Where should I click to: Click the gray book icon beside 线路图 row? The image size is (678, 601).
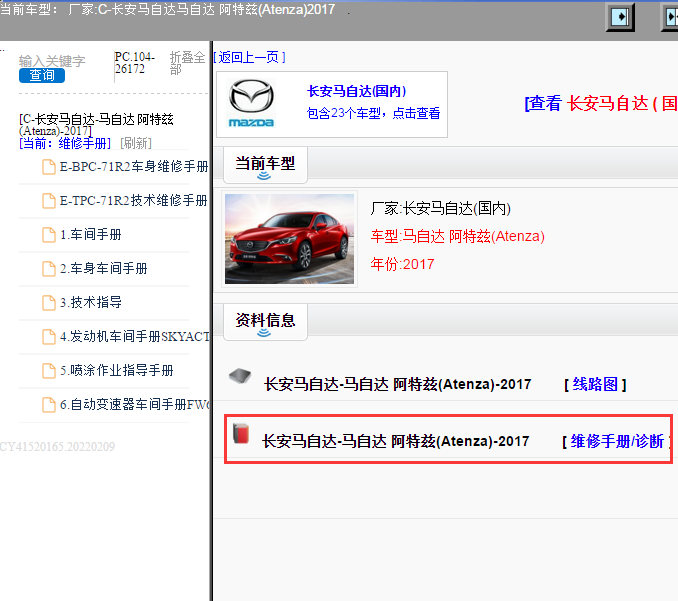coord(240,376)
